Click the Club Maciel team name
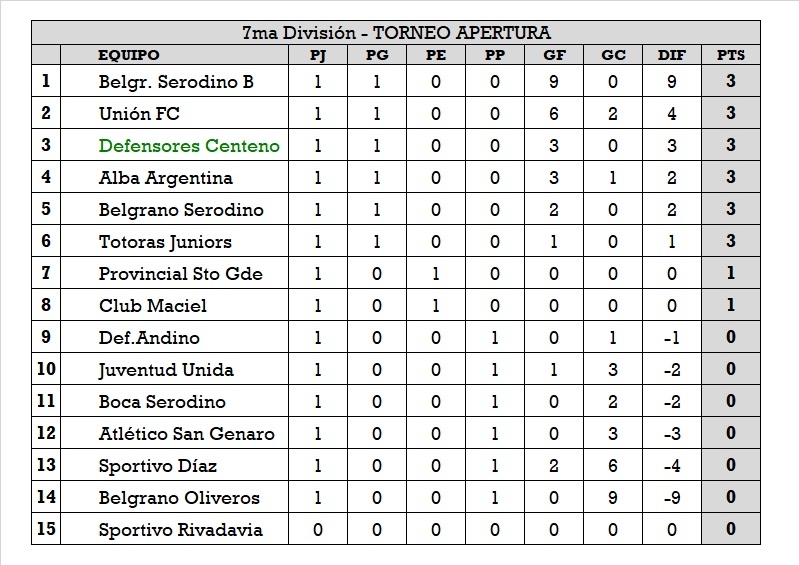 click(x=152, y=306)
